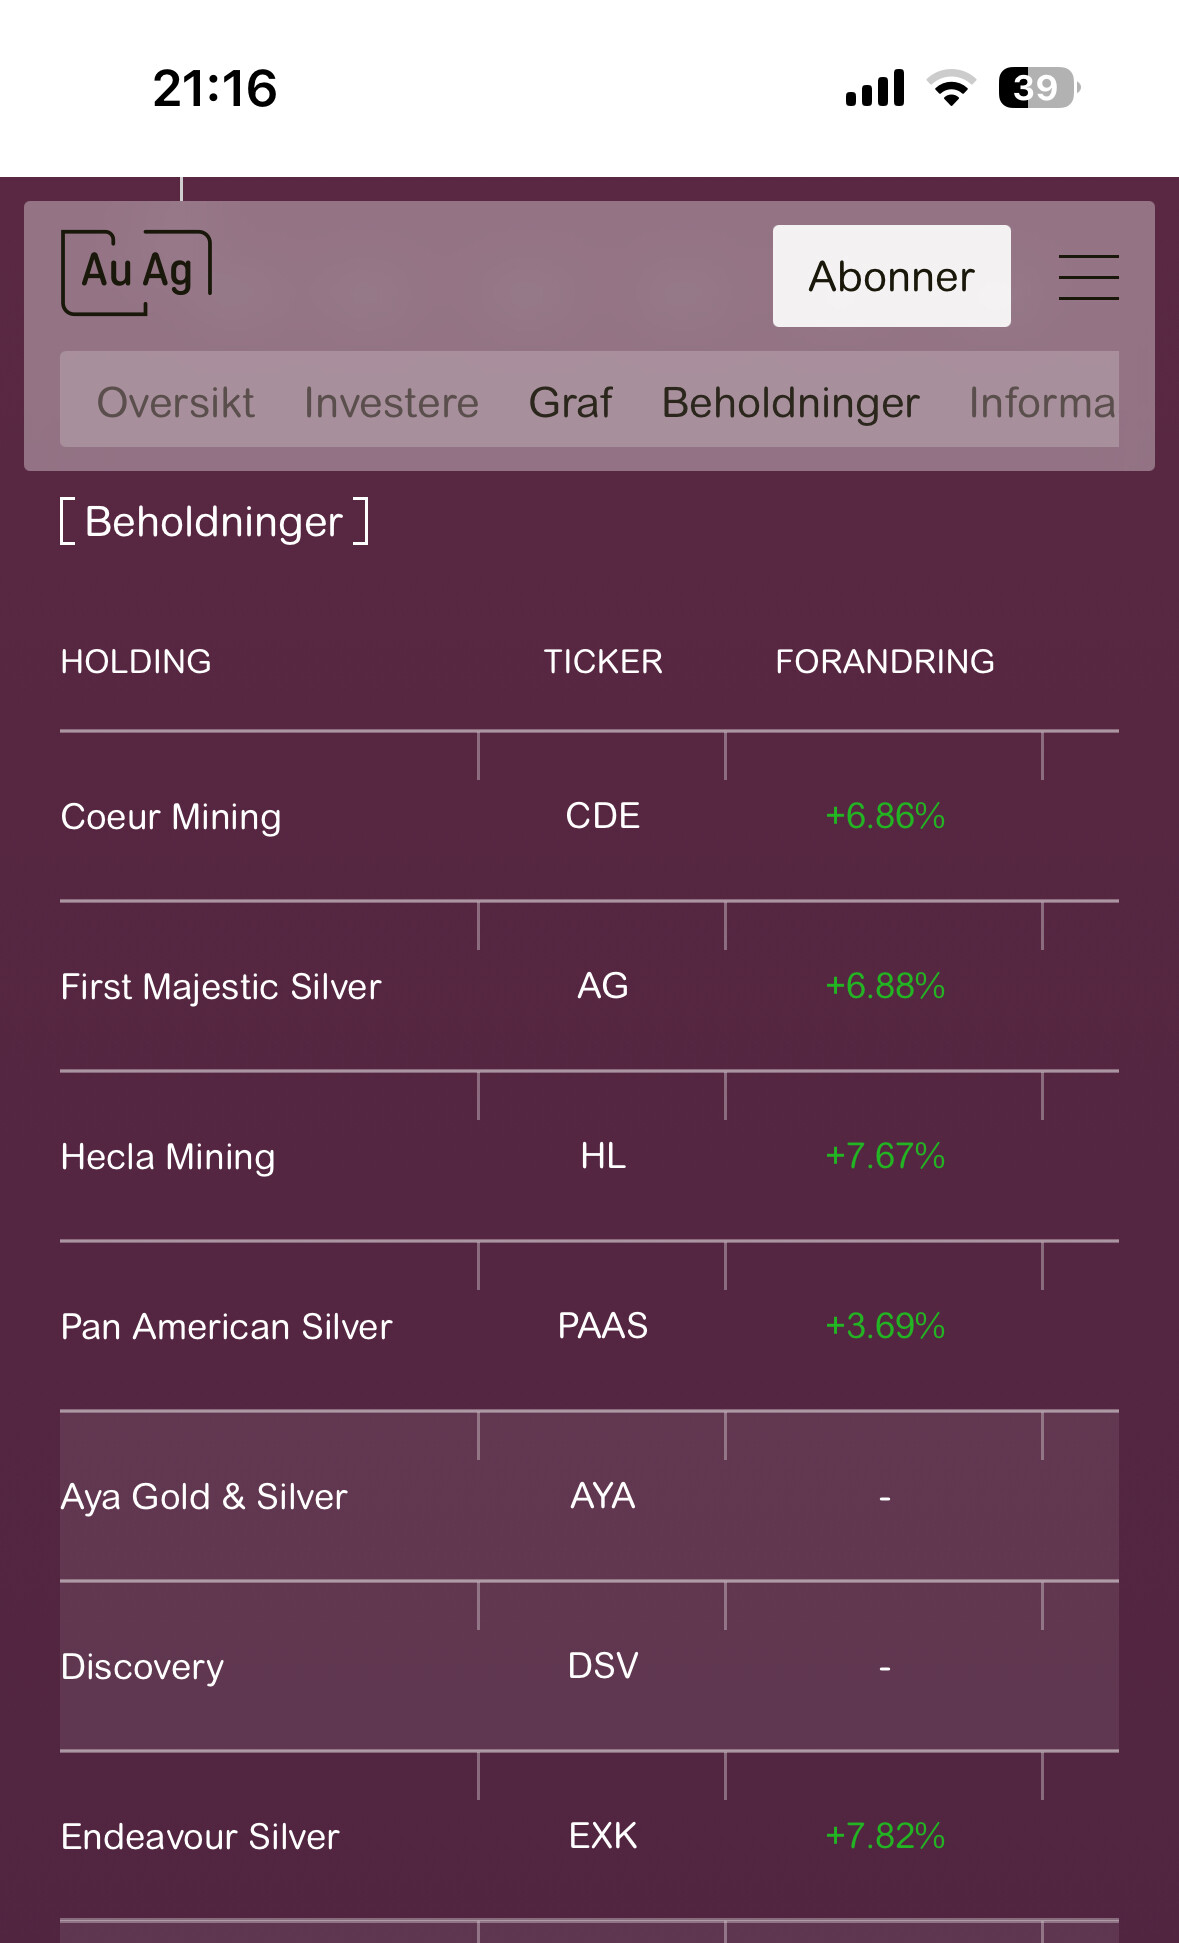Select the Beholdninger tab

790,403
